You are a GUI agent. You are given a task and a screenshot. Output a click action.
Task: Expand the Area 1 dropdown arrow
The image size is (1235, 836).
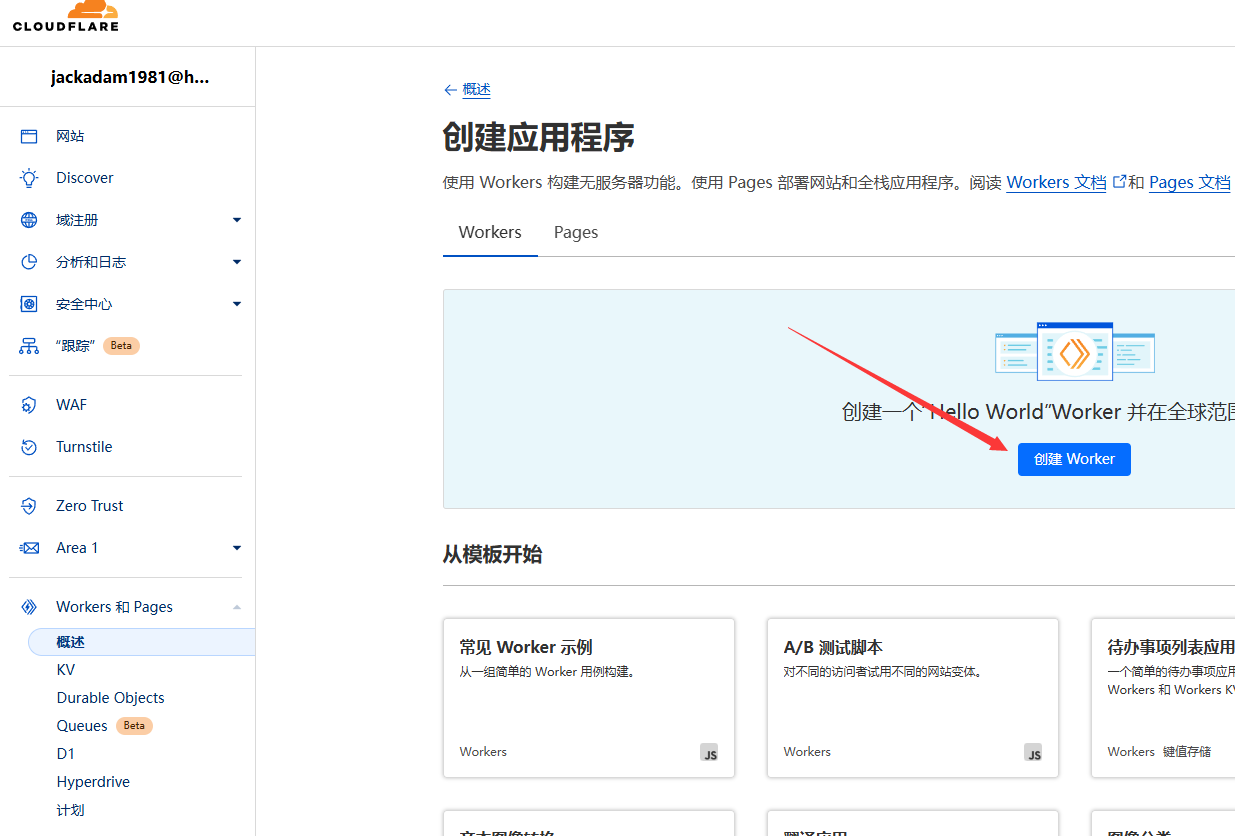coord(237,548)
